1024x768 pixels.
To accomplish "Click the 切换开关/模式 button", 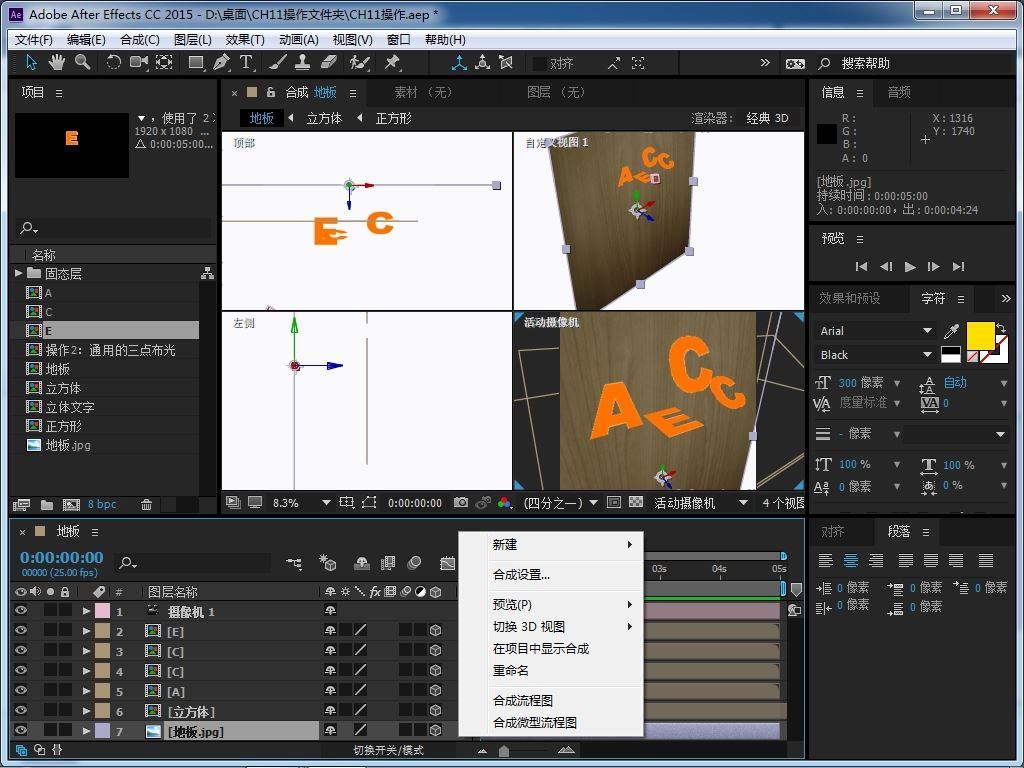I will click(389, 750).
